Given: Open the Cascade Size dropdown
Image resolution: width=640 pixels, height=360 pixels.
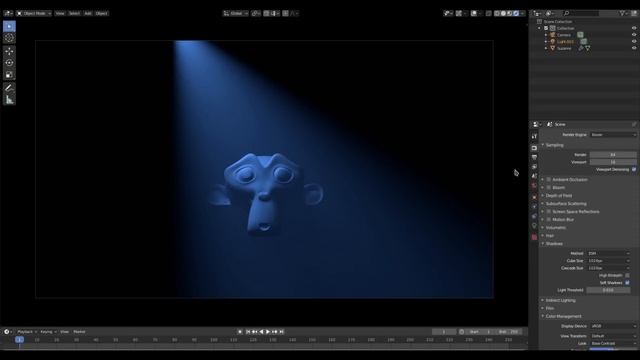Looking at the screenshot, I should point(608,268).
